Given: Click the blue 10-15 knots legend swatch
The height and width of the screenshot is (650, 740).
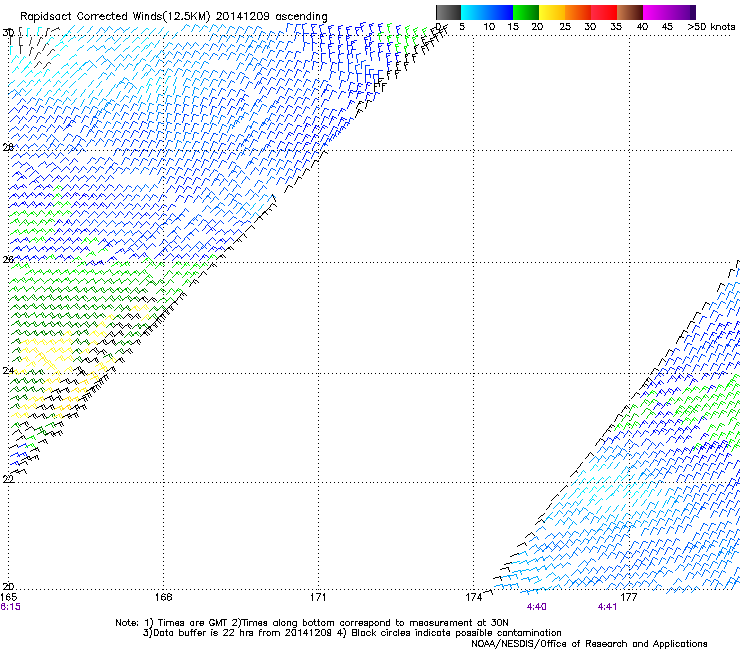Looking at the screenshot, I should click(x=500, y=12).
